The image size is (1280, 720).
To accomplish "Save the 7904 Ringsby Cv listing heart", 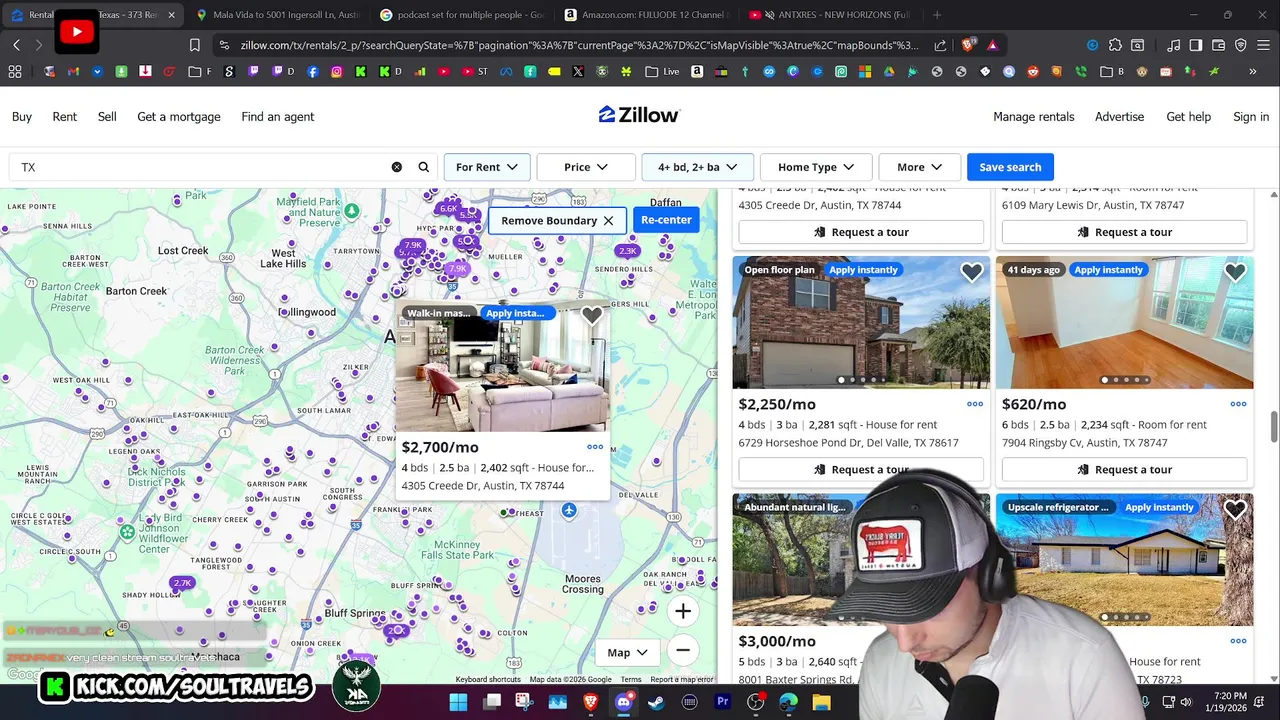I will click(x=1235, y=272).
